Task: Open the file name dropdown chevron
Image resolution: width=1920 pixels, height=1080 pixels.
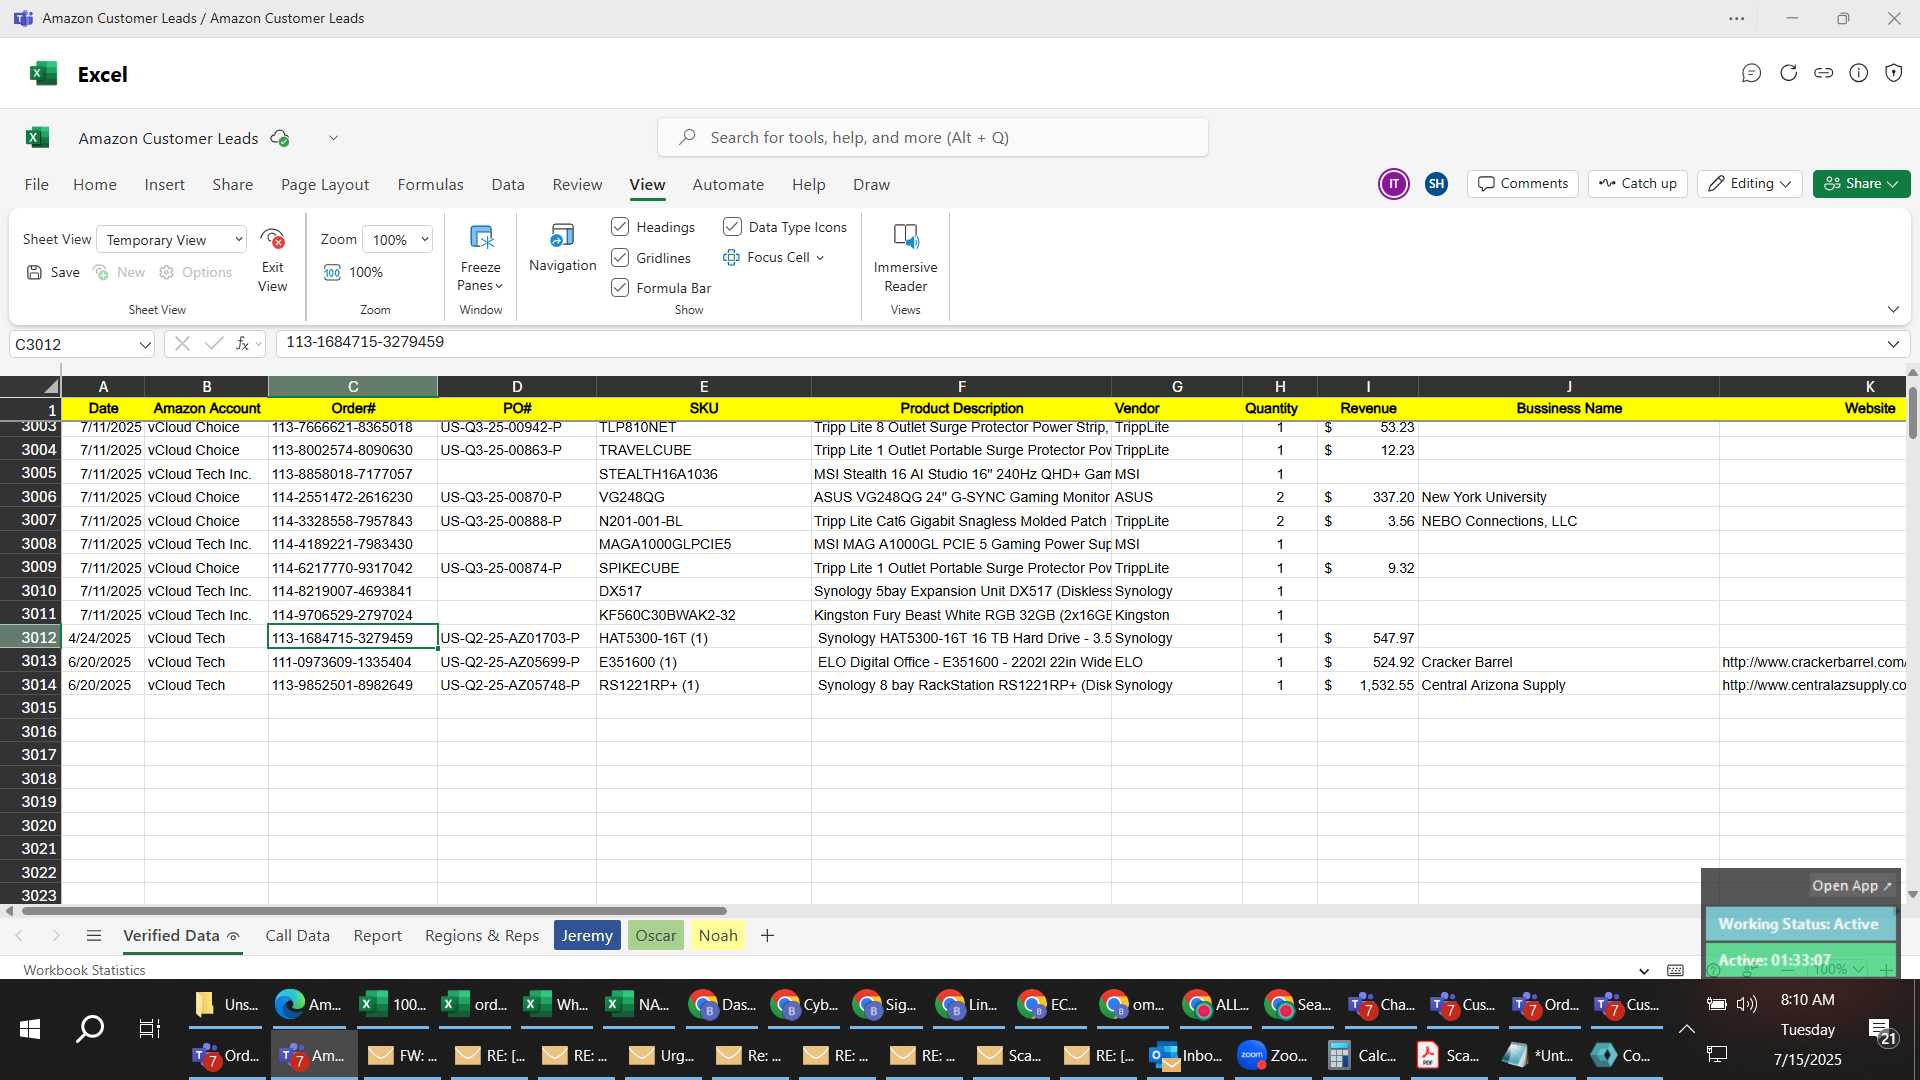Action: (x=333, y=138)
